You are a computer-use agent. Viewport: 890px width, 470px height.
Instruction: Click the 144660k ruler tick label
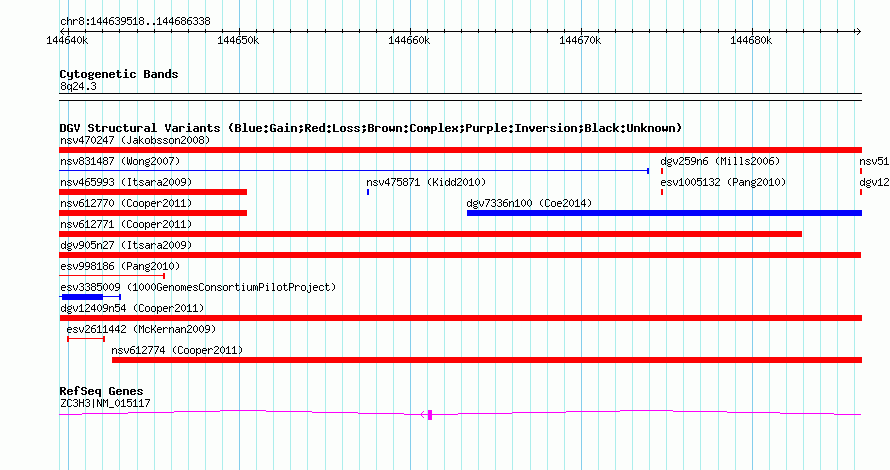pyautogui.click(x=409, y=41)
